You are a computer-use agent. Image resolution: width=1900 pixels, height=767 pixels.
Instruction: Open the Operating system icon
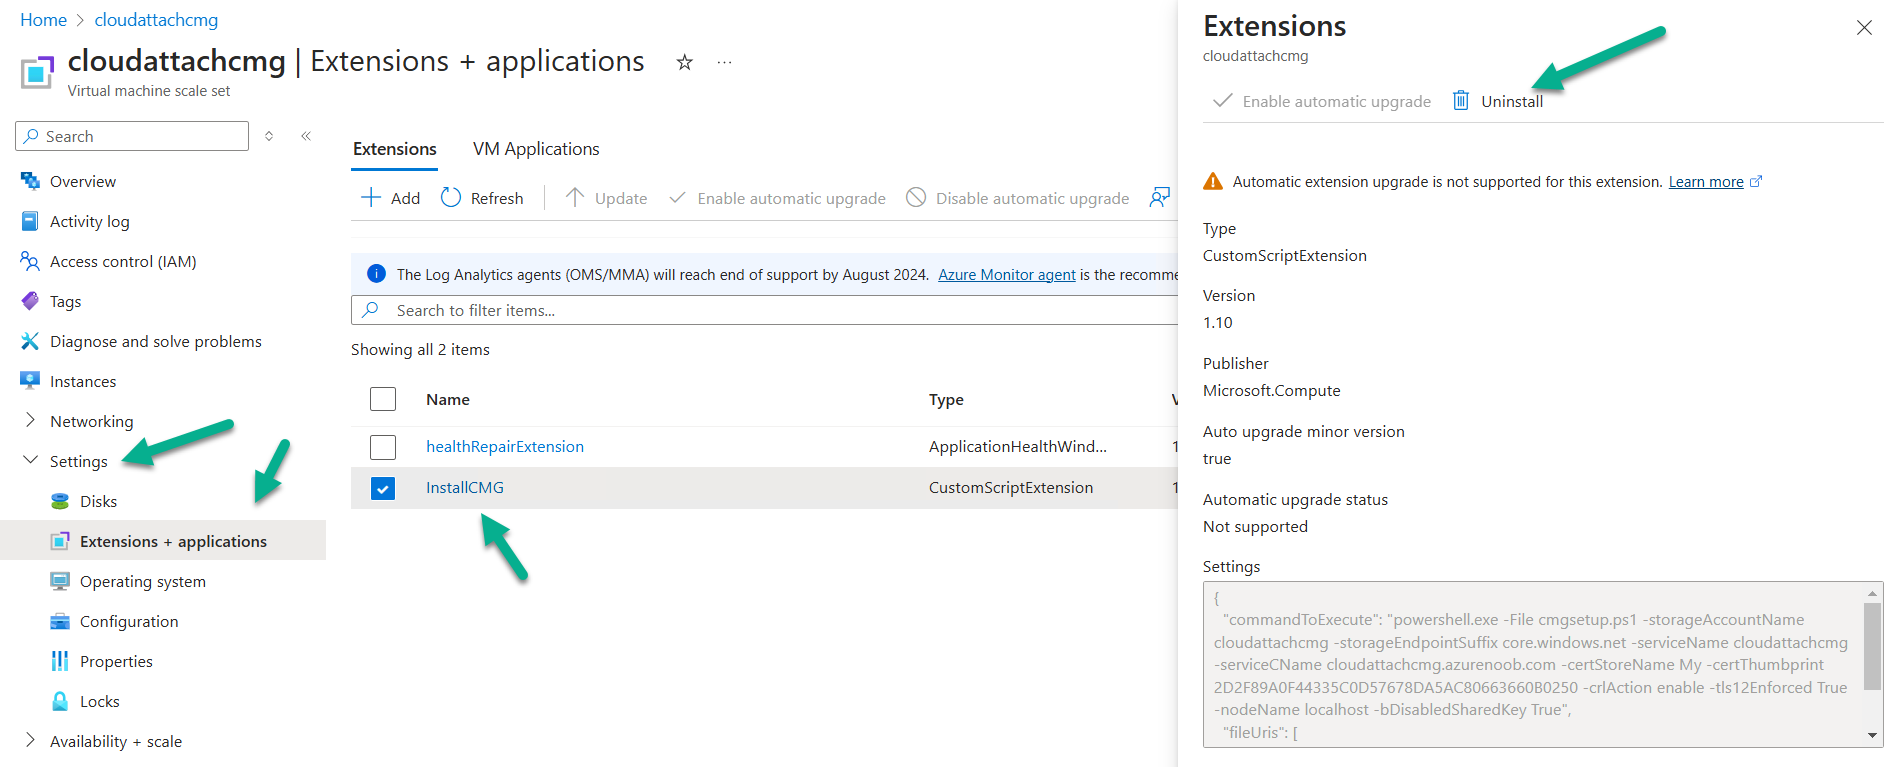60,581
